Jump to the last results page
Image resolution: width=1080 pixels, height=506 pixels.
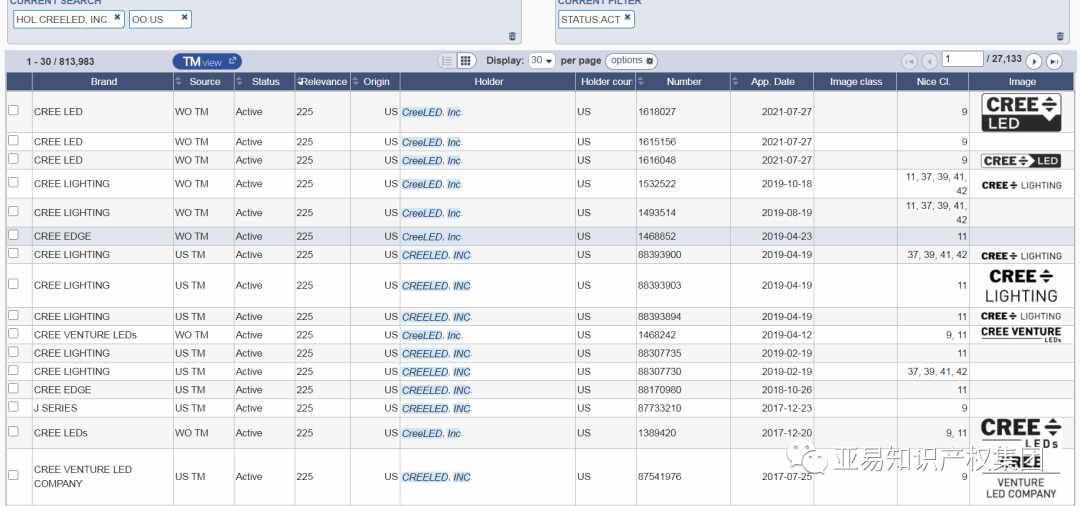click(1054, 61)
